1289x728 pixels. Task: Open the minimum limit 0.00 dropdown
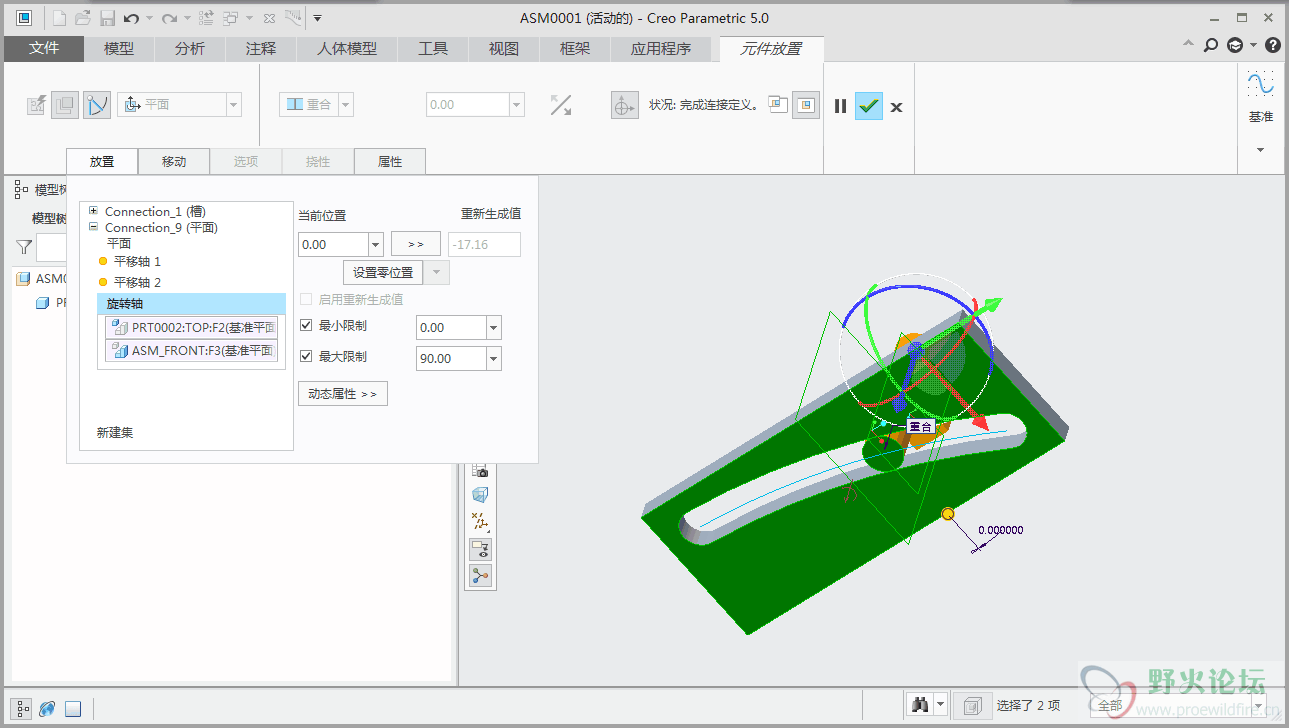coord(494,327)
